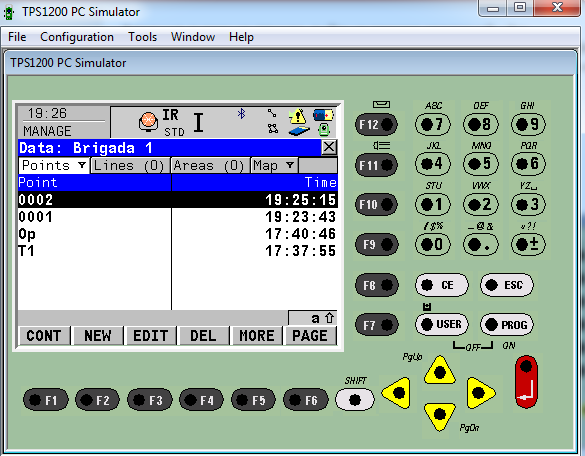Click numeric key 5 (MNO)
The height and width of the screenshot is (456, 585).
(481, 164)
